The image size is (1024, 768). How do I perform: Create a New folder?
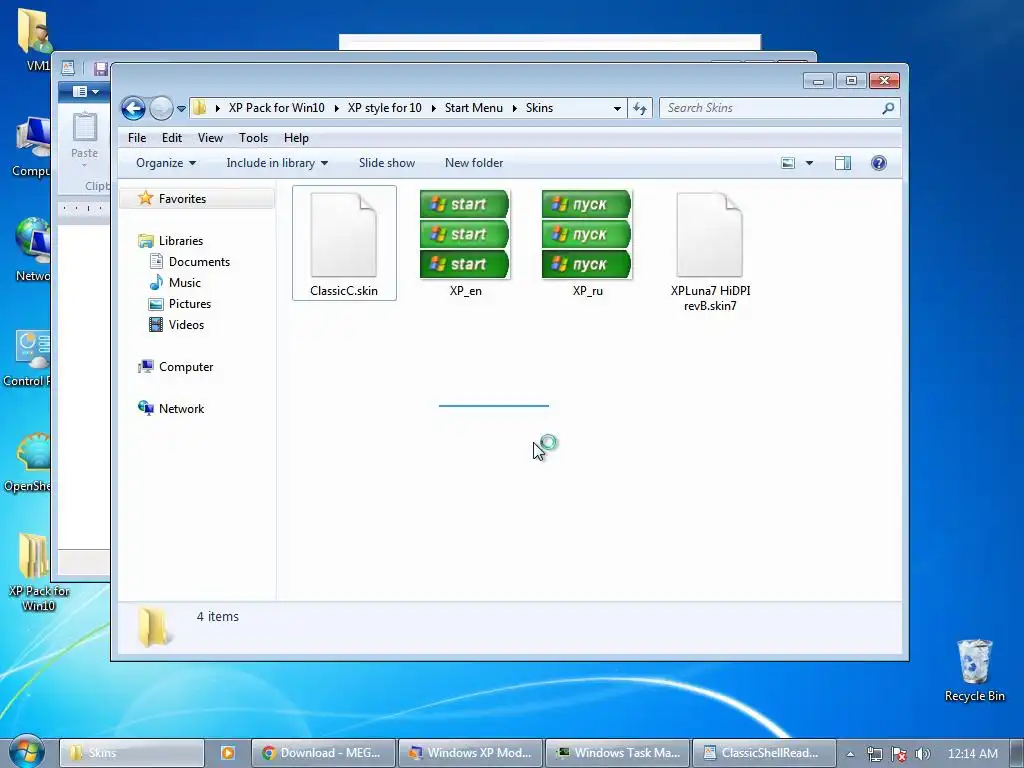coord(474,163)
